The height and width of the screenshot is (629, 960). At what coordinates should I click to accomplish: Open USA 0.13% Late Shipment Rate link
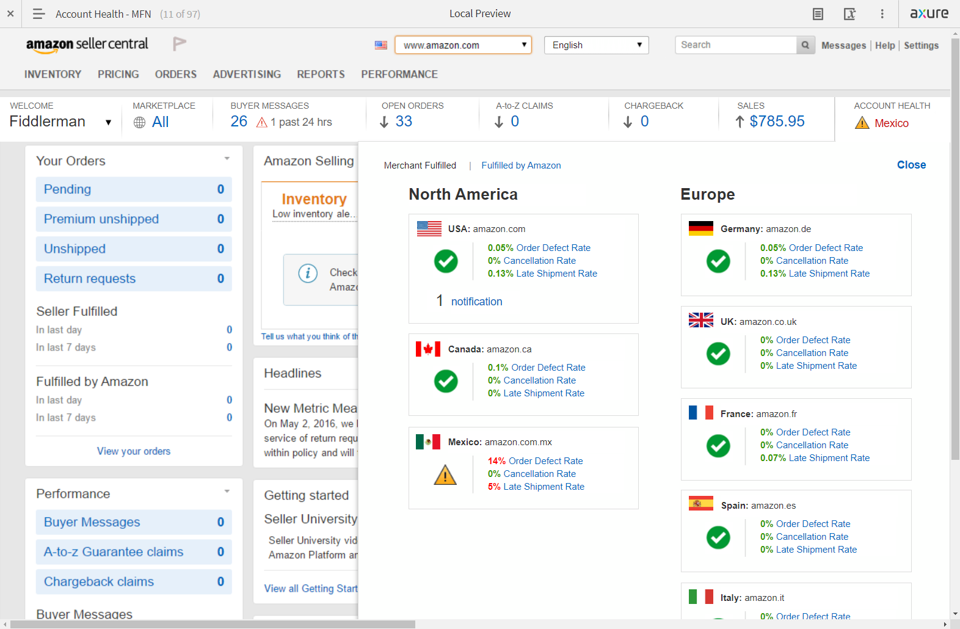tap(542, 273)
